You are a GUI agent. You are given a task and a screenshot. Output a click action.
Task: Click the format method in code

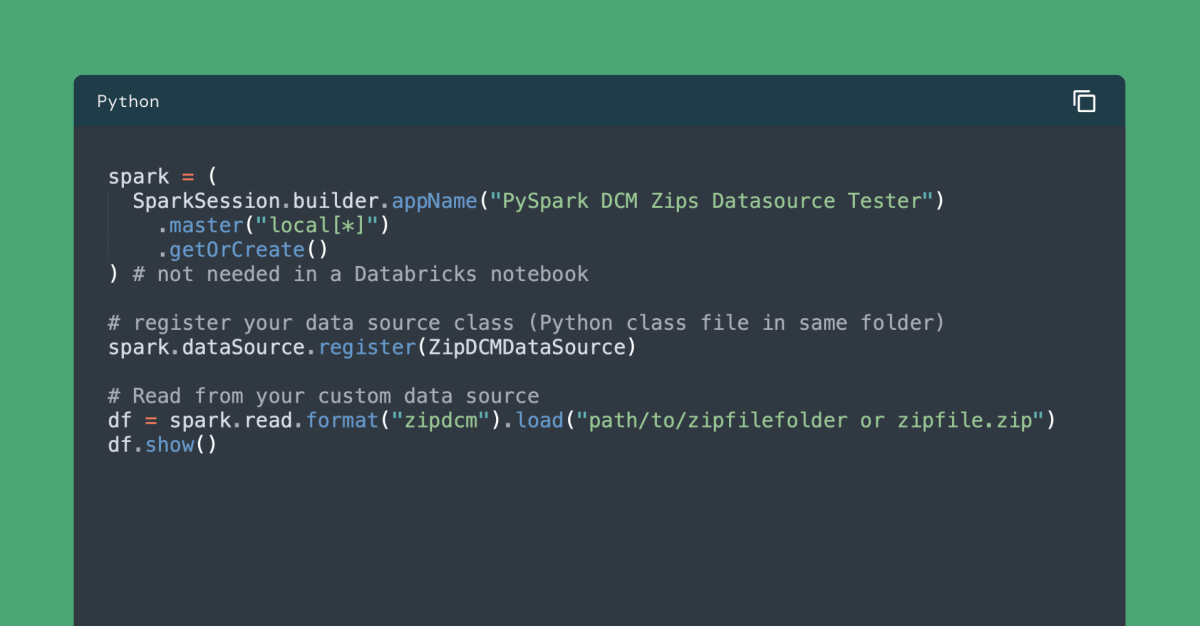[342, 420]
